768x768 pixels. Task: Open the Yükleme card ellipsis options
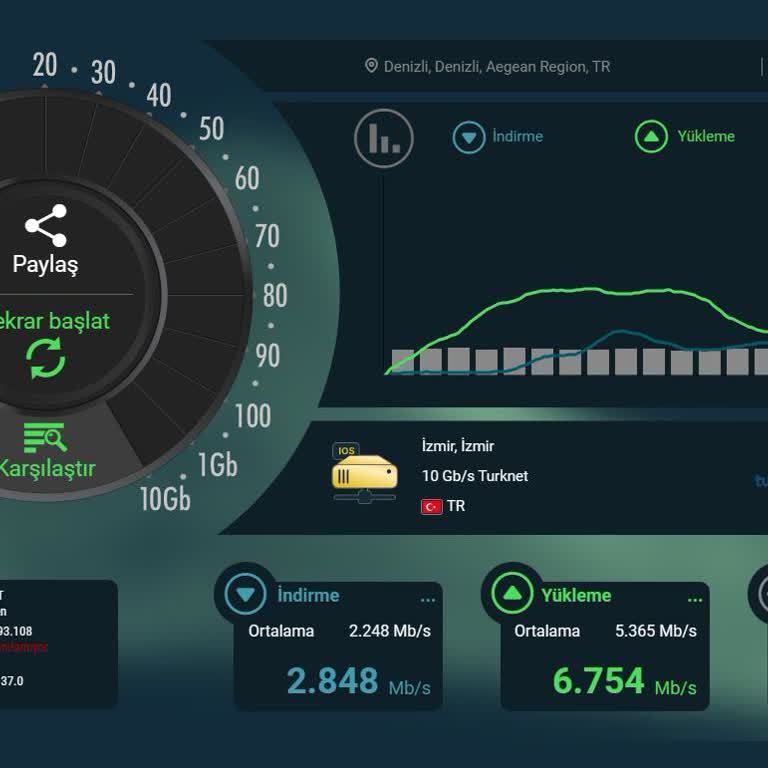click(695, 600)
